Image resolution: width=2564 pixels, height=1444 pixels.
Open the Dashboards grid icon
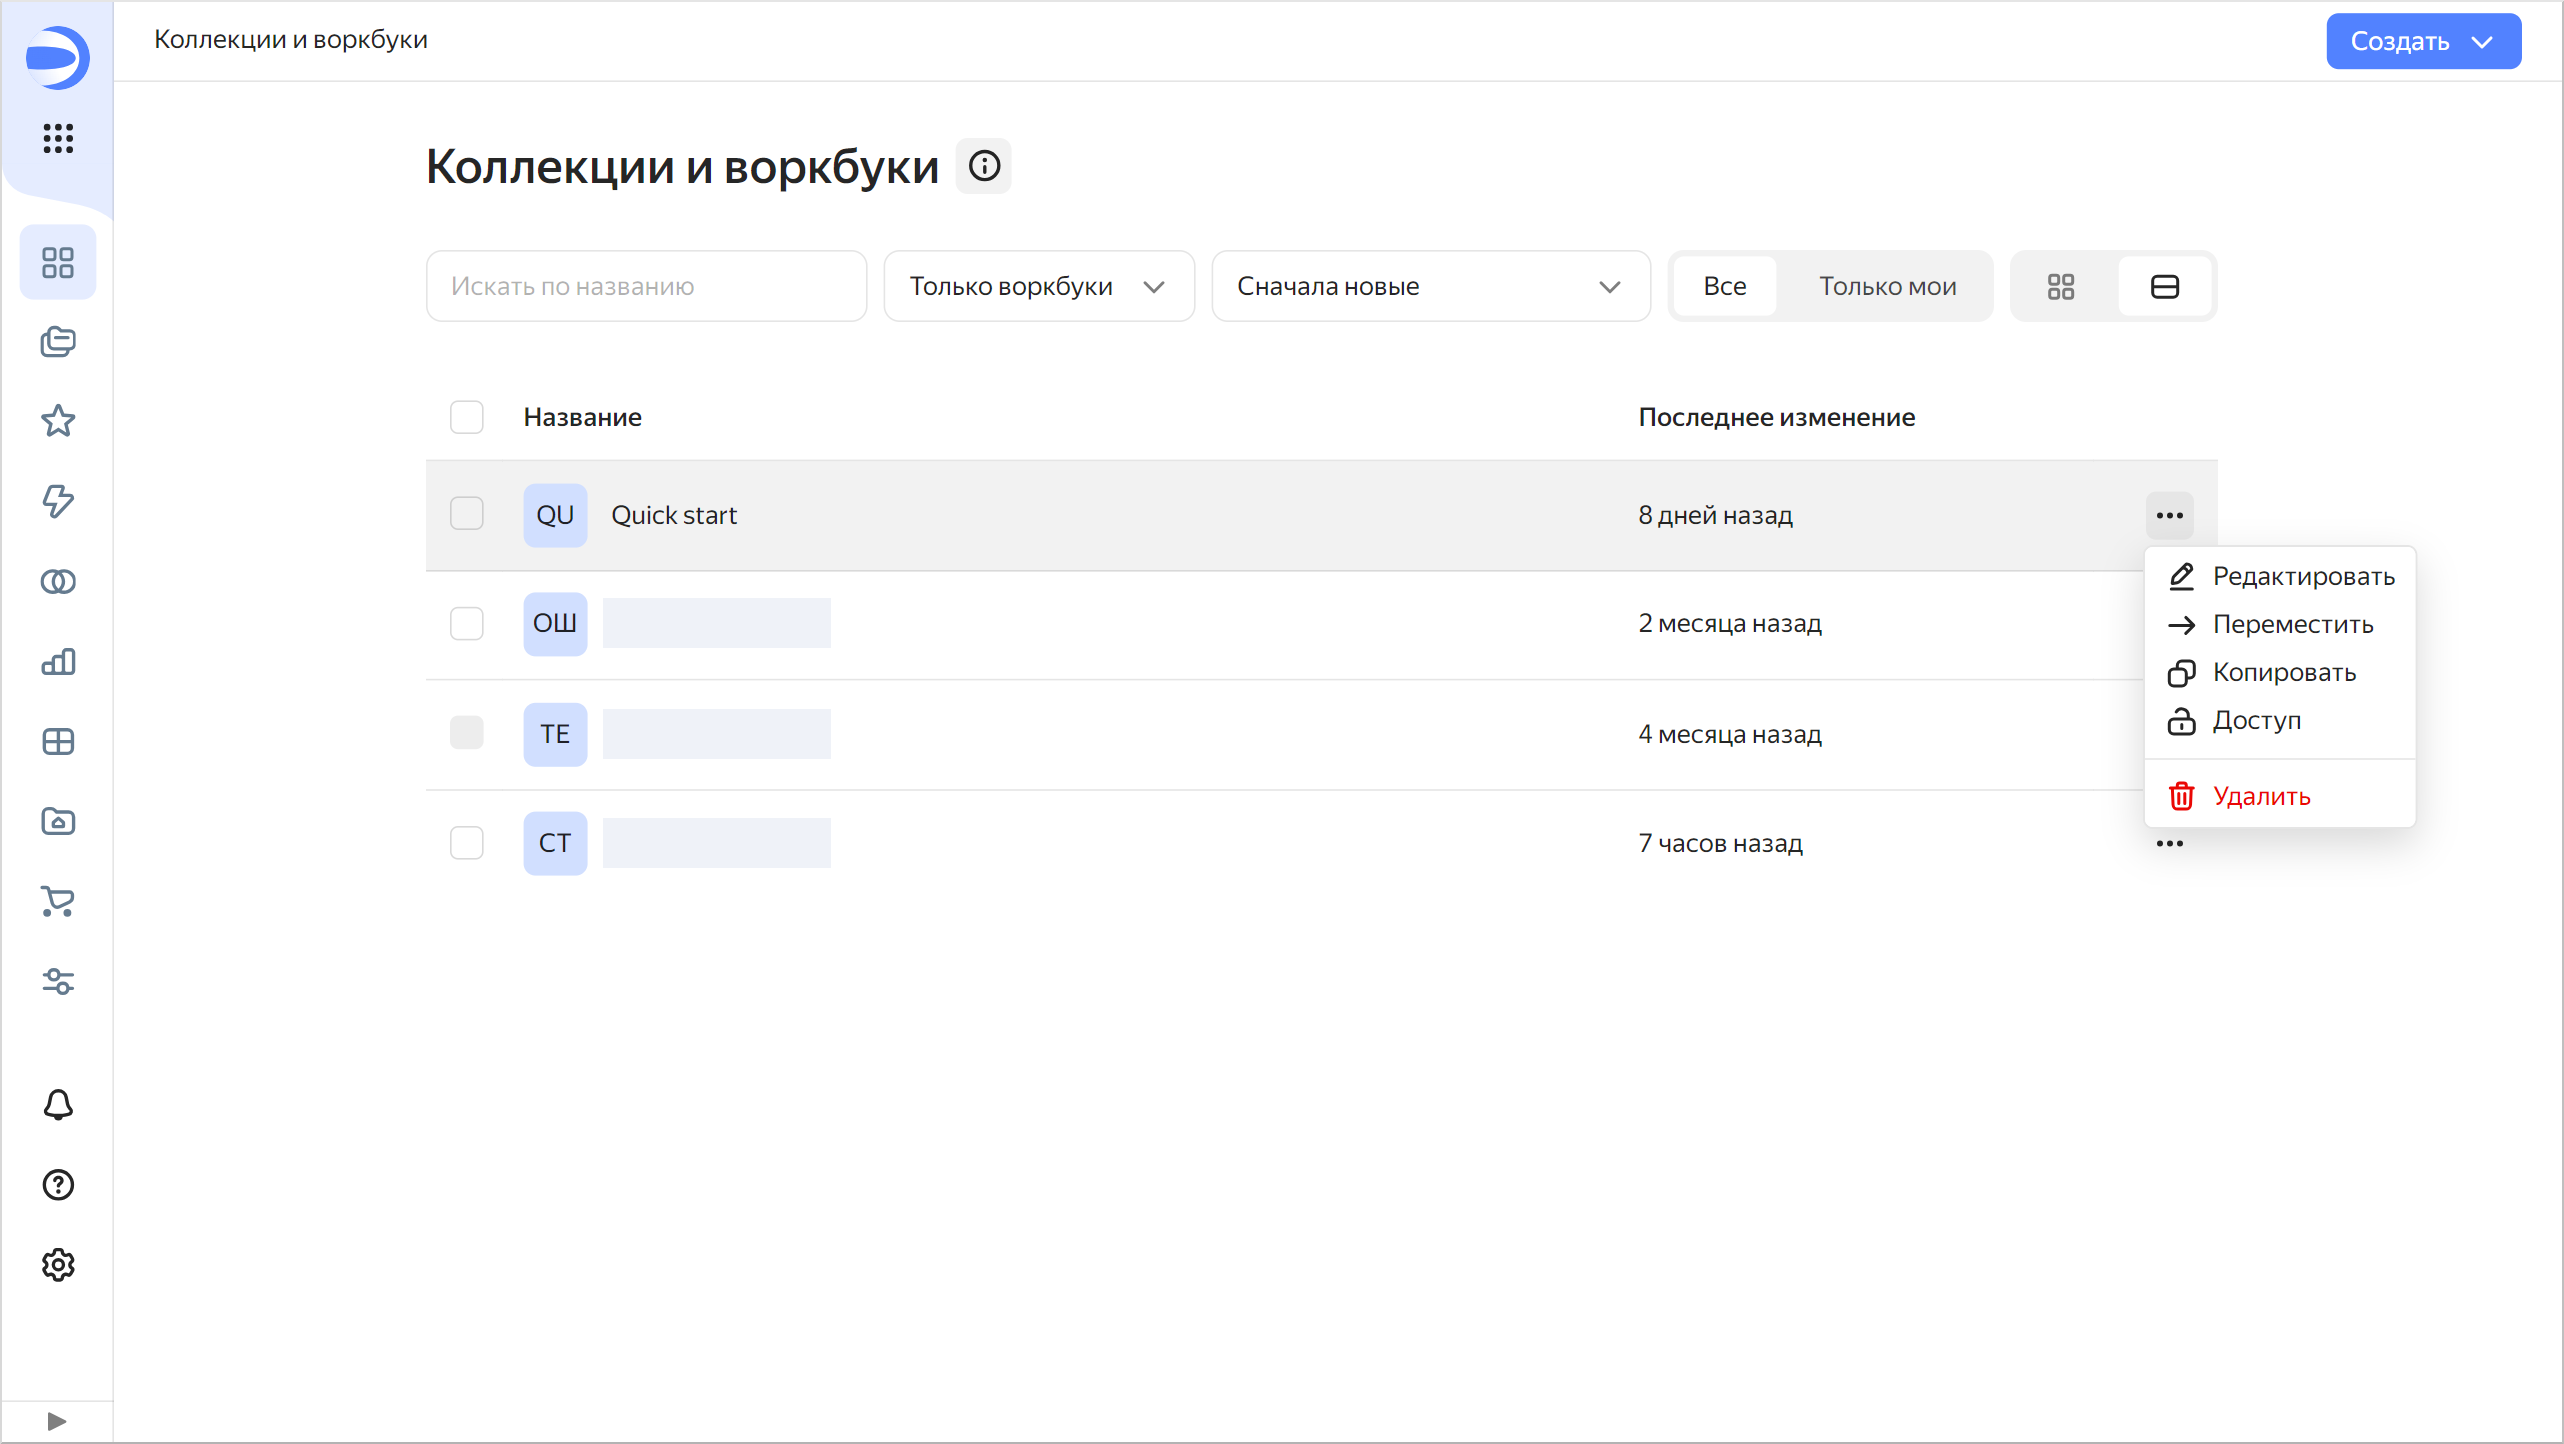click(57, 742)
